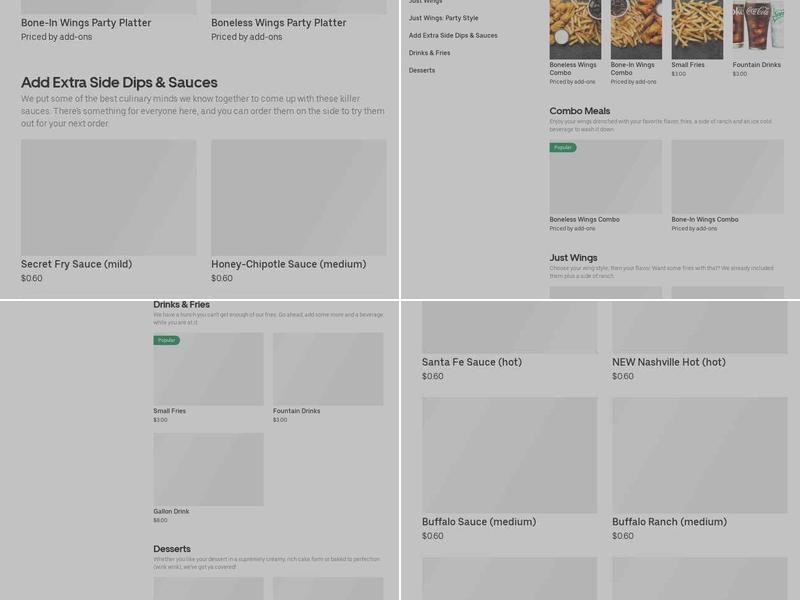Open Boneless Wings Combo food photo in top row
Screen dimensions: 800x600
click(x=575, y=28)
